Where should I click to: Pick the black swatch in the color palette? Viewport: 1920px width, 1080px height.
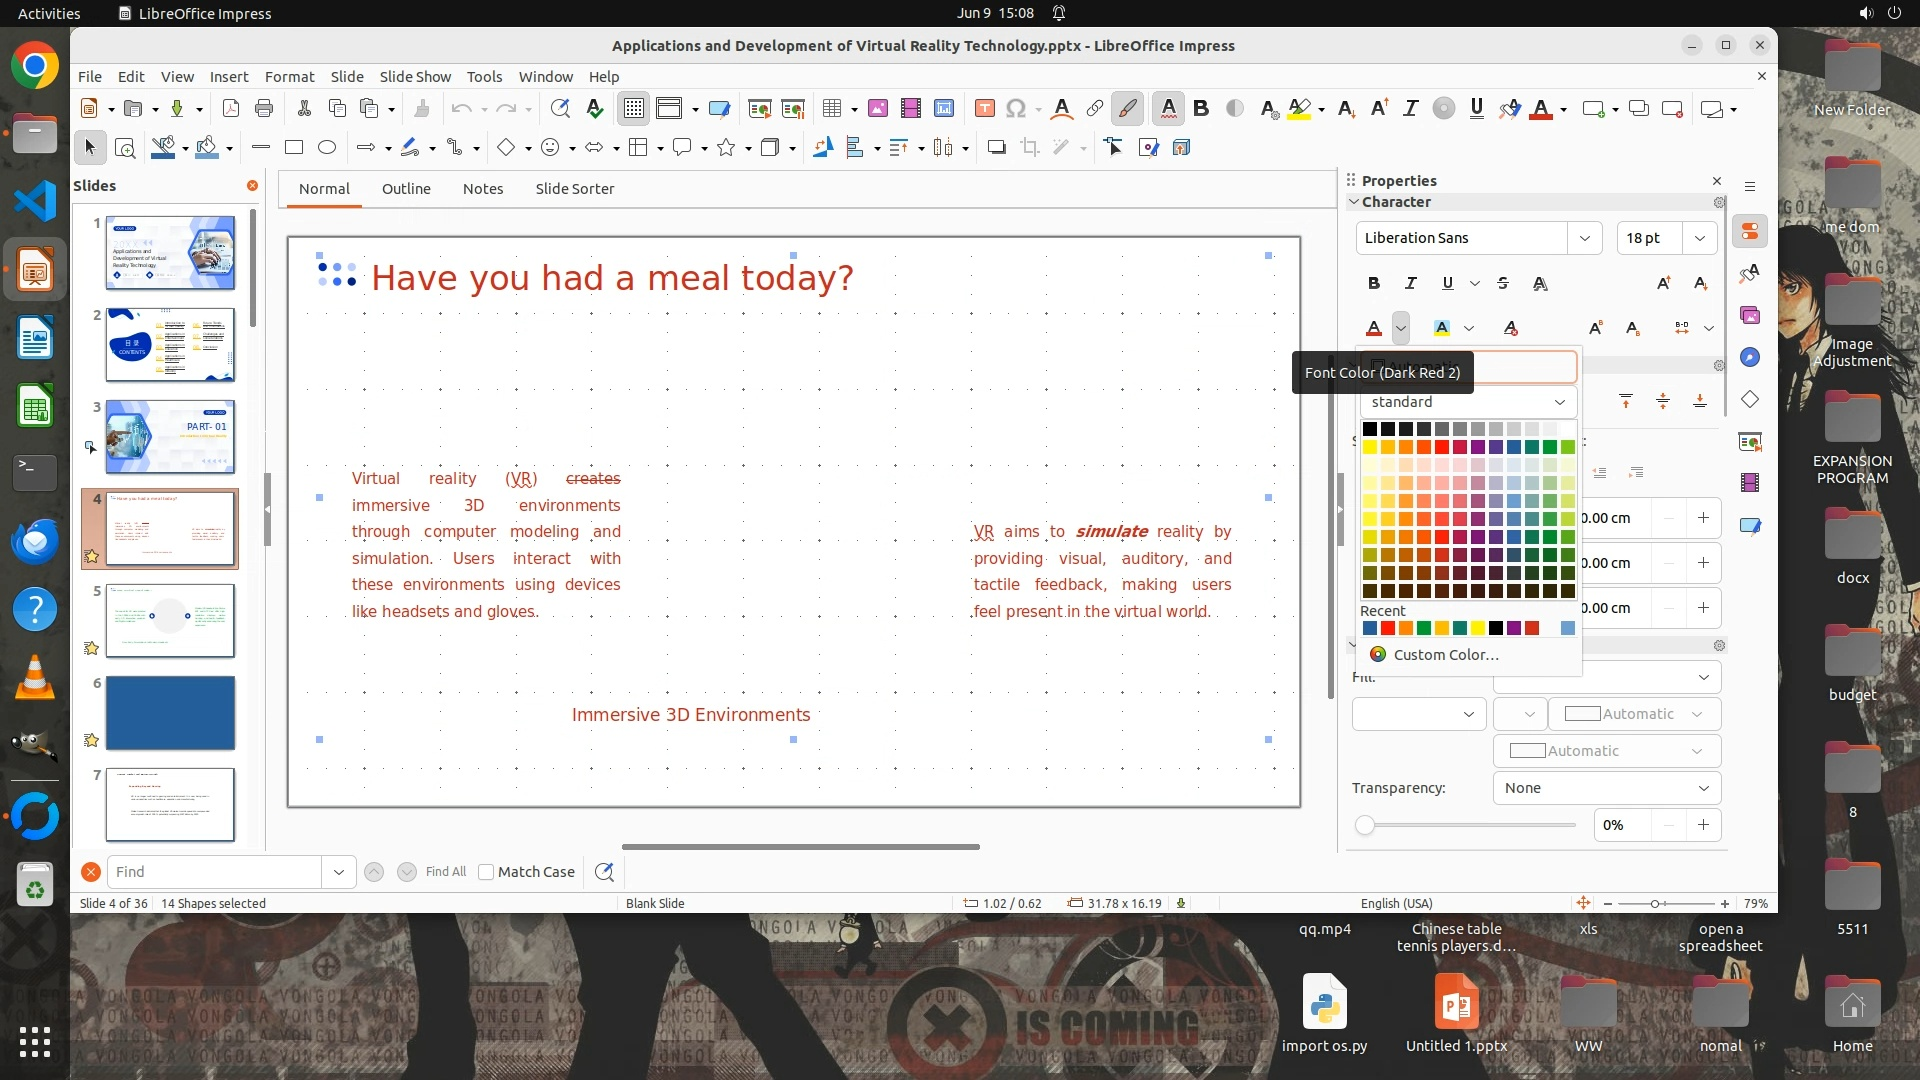pos(1370,429)
